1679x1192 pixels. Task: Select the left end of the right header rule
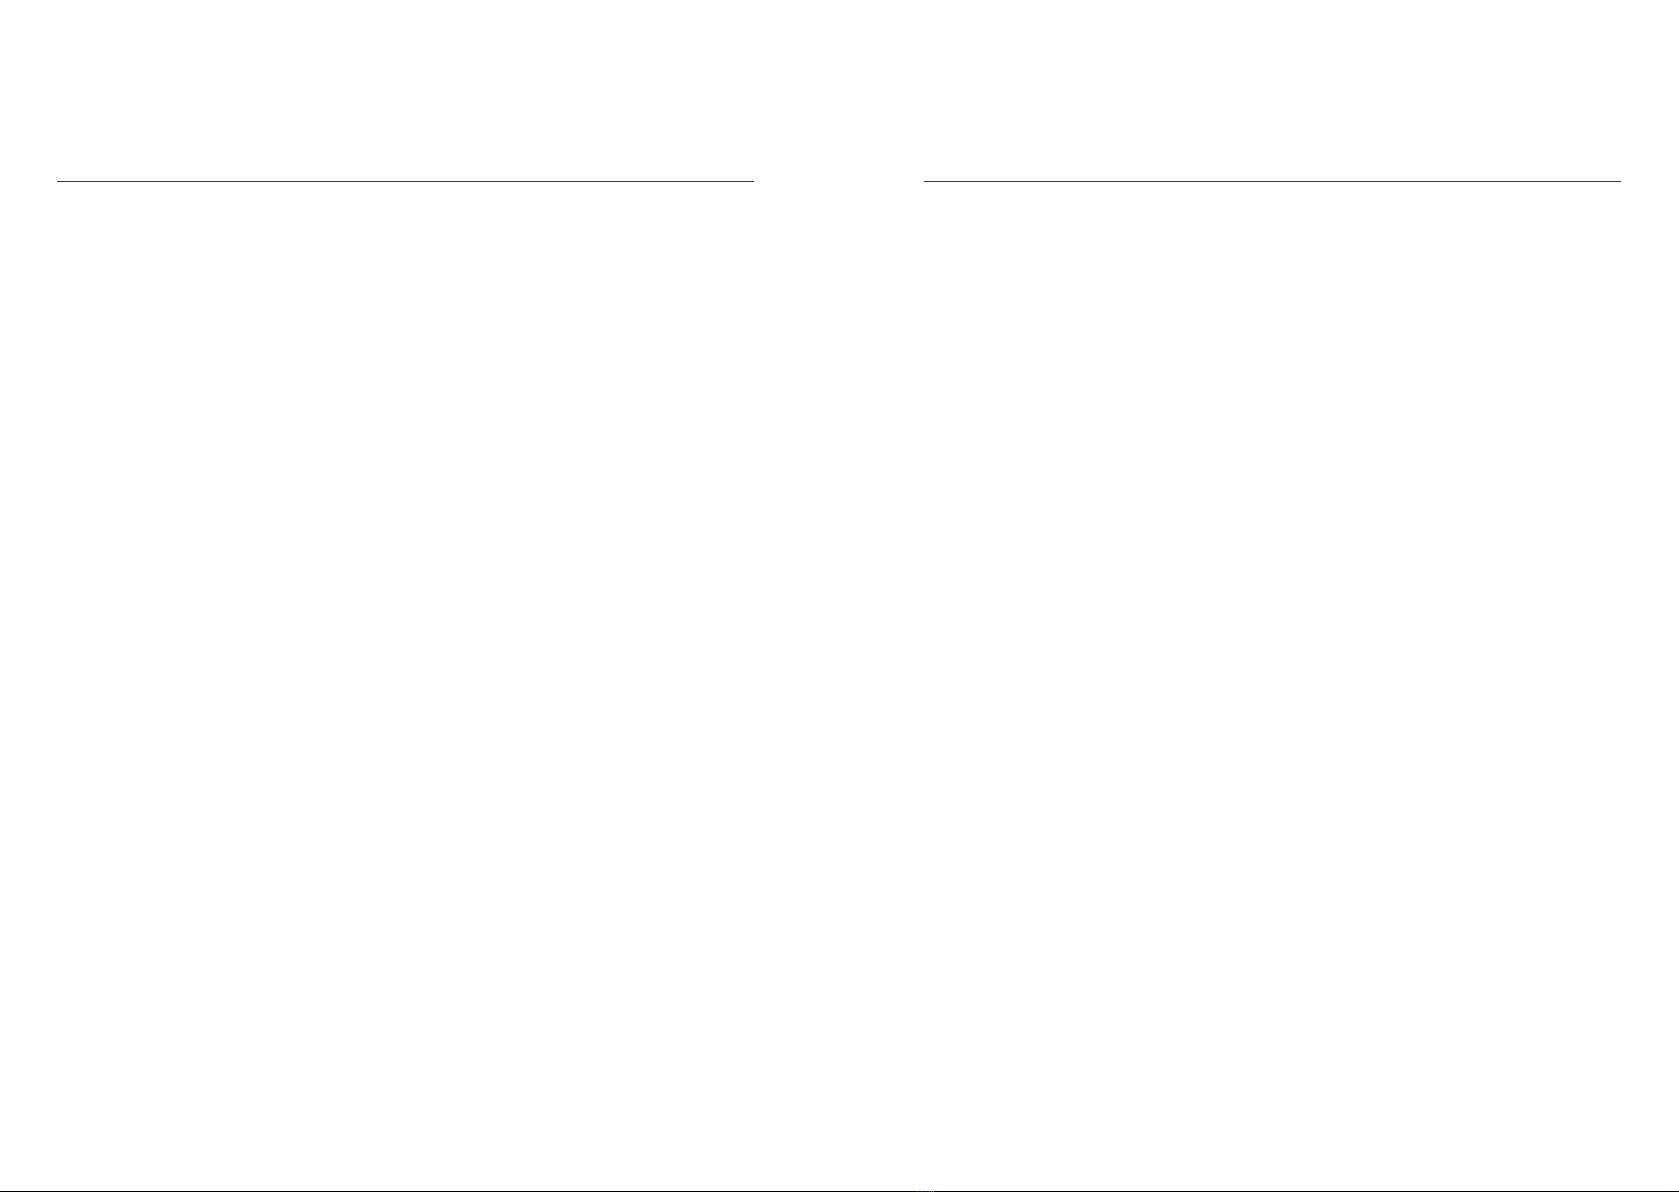(x=927, y=181)
